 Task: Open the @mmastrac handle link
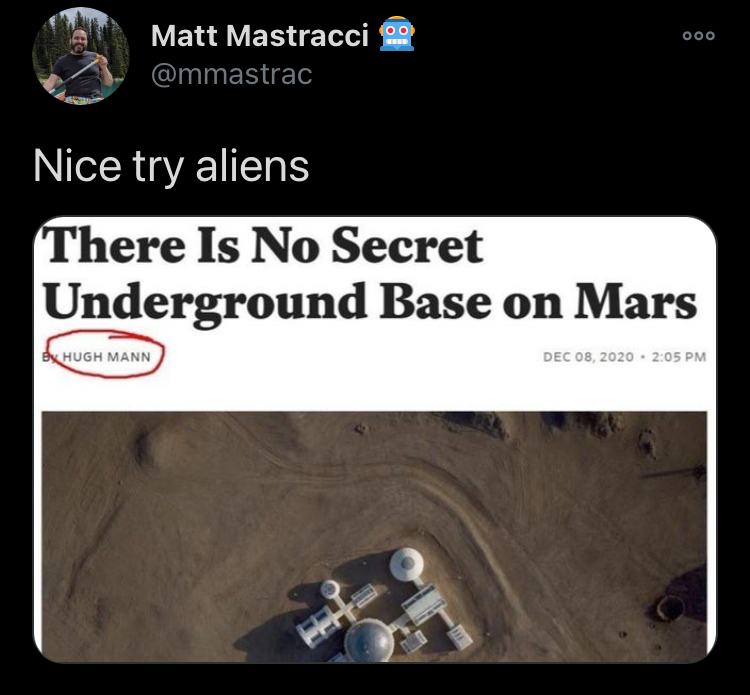coord(232,74)
